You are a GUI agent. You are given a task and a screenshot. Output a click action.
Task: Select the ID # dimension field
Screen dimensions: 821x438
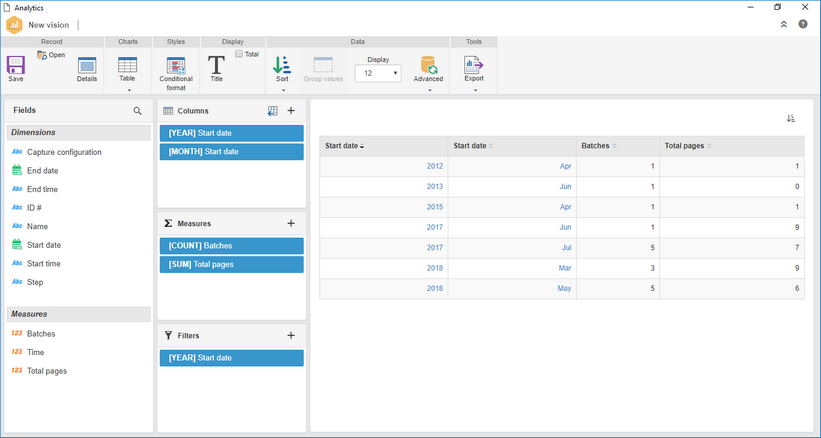(x=34, y=208)
